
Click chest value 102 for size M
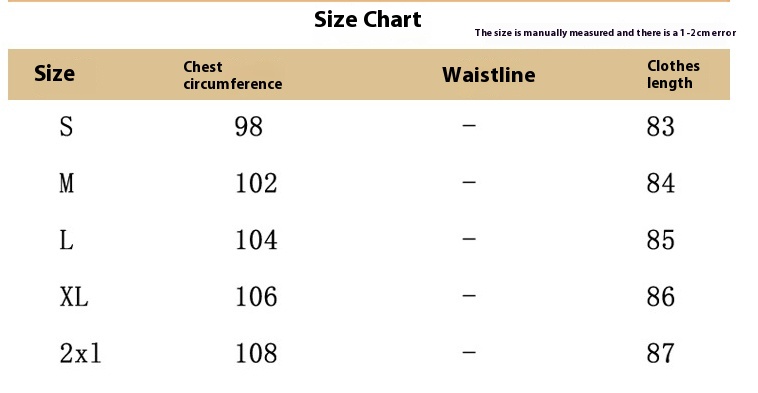256,183
